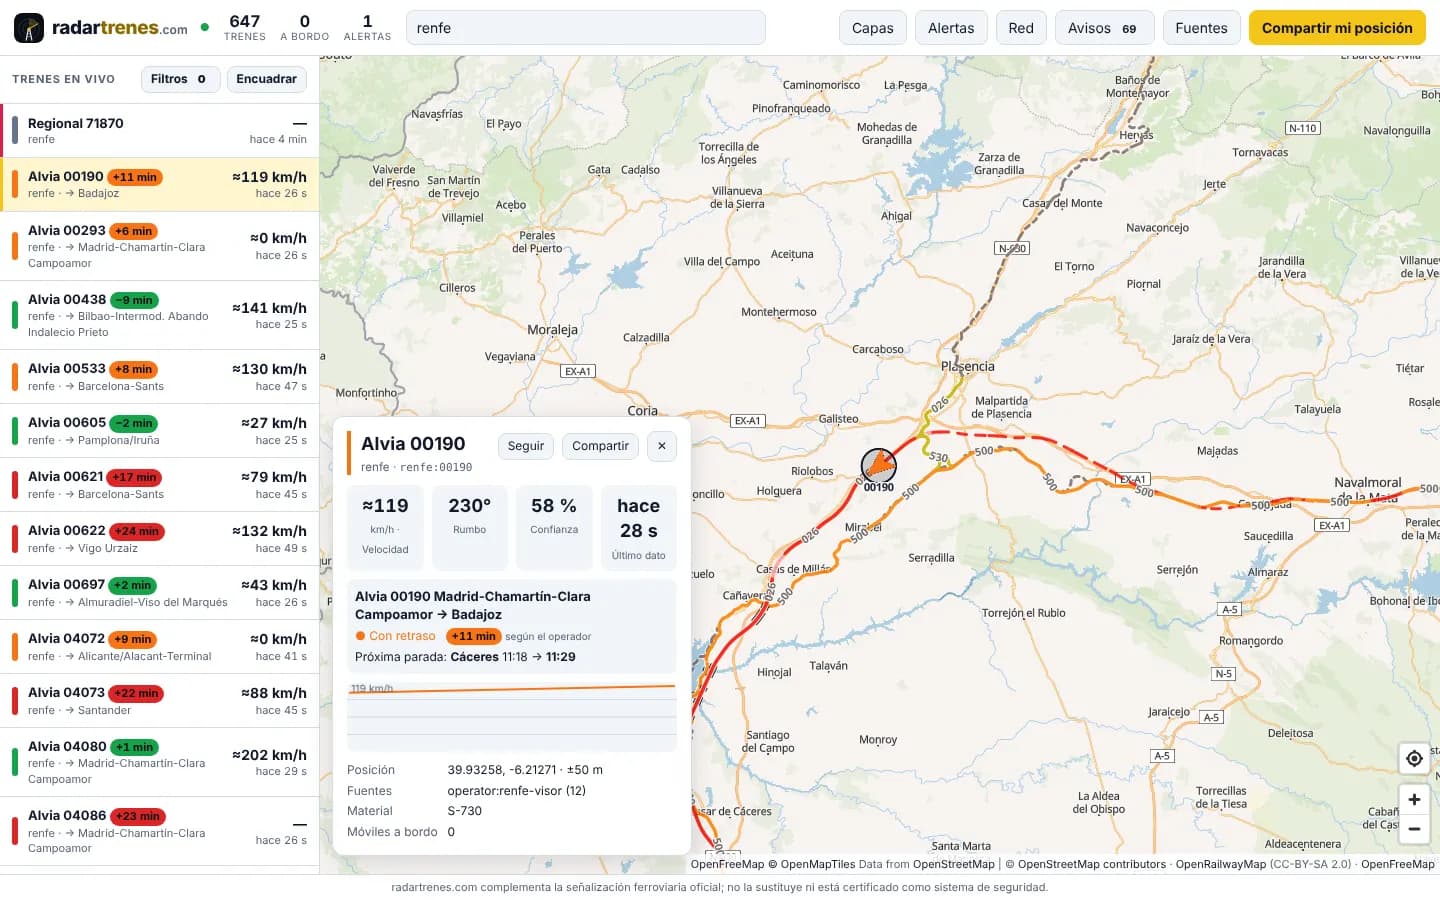Select Alvia 00293 train row
The height and width of the screenshot is (900, 1440).
[x=160, y=246]
